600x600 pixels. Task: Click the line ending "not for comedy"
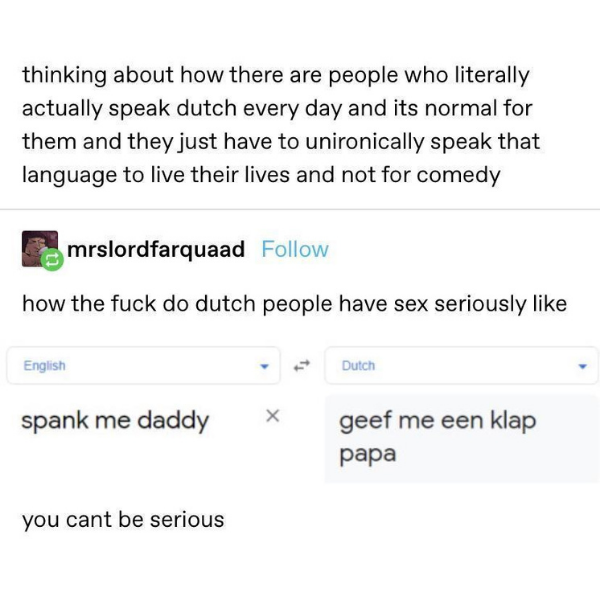pos(260,174)
